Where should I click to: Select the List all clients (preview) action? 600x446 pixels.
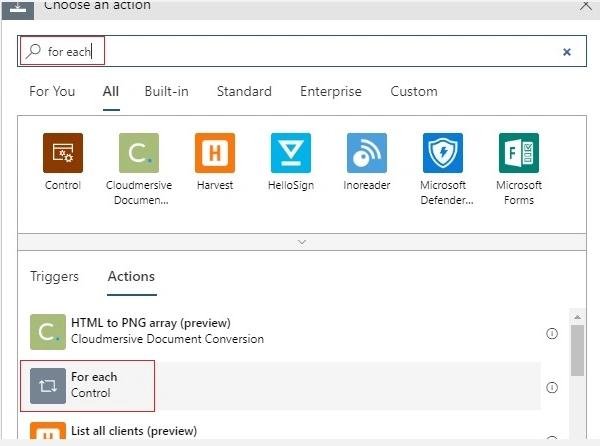285,430
